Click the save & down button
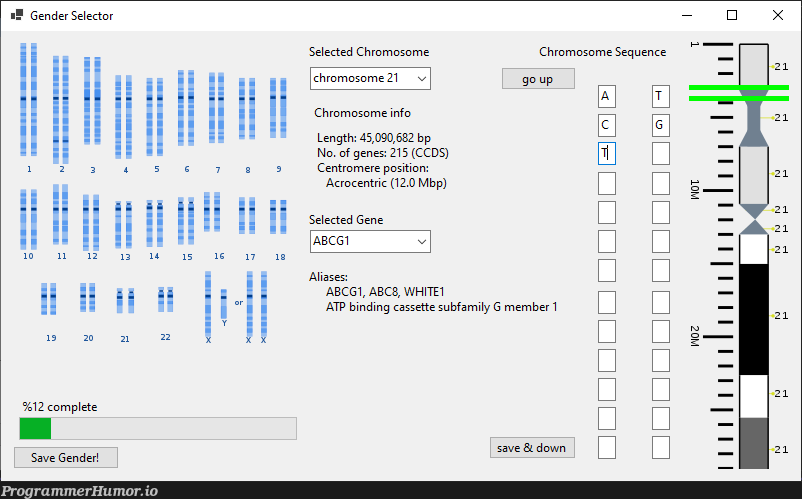This screenshot has width=802, height=499. (532, 447)
